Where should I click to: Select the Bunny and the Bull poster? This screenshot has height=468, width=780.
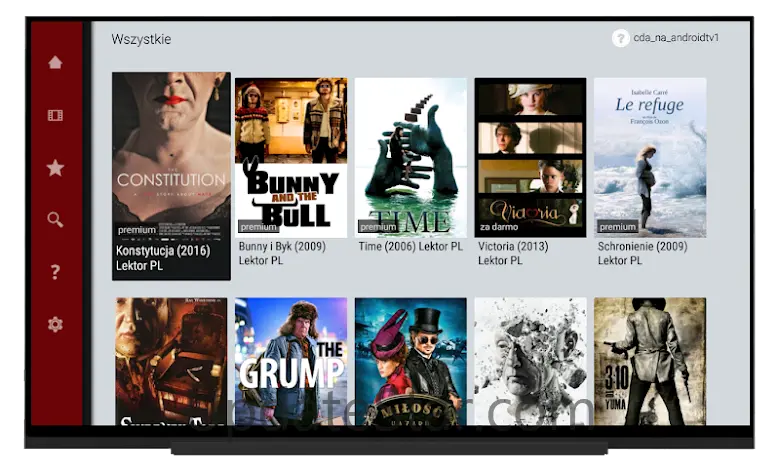291,157
